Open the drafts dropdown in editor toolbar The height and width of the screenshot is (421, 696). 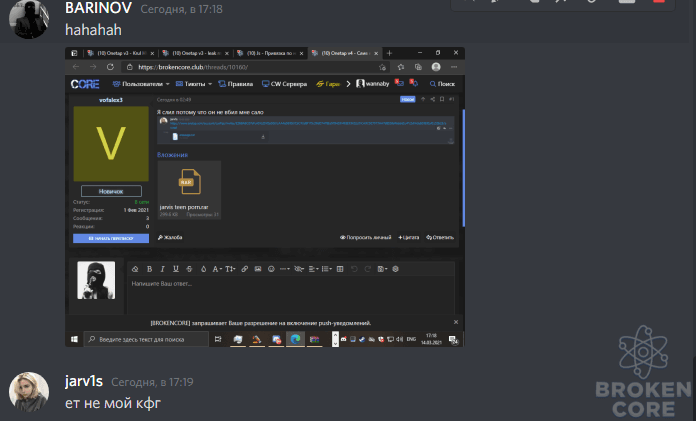(x=382, y=269)
